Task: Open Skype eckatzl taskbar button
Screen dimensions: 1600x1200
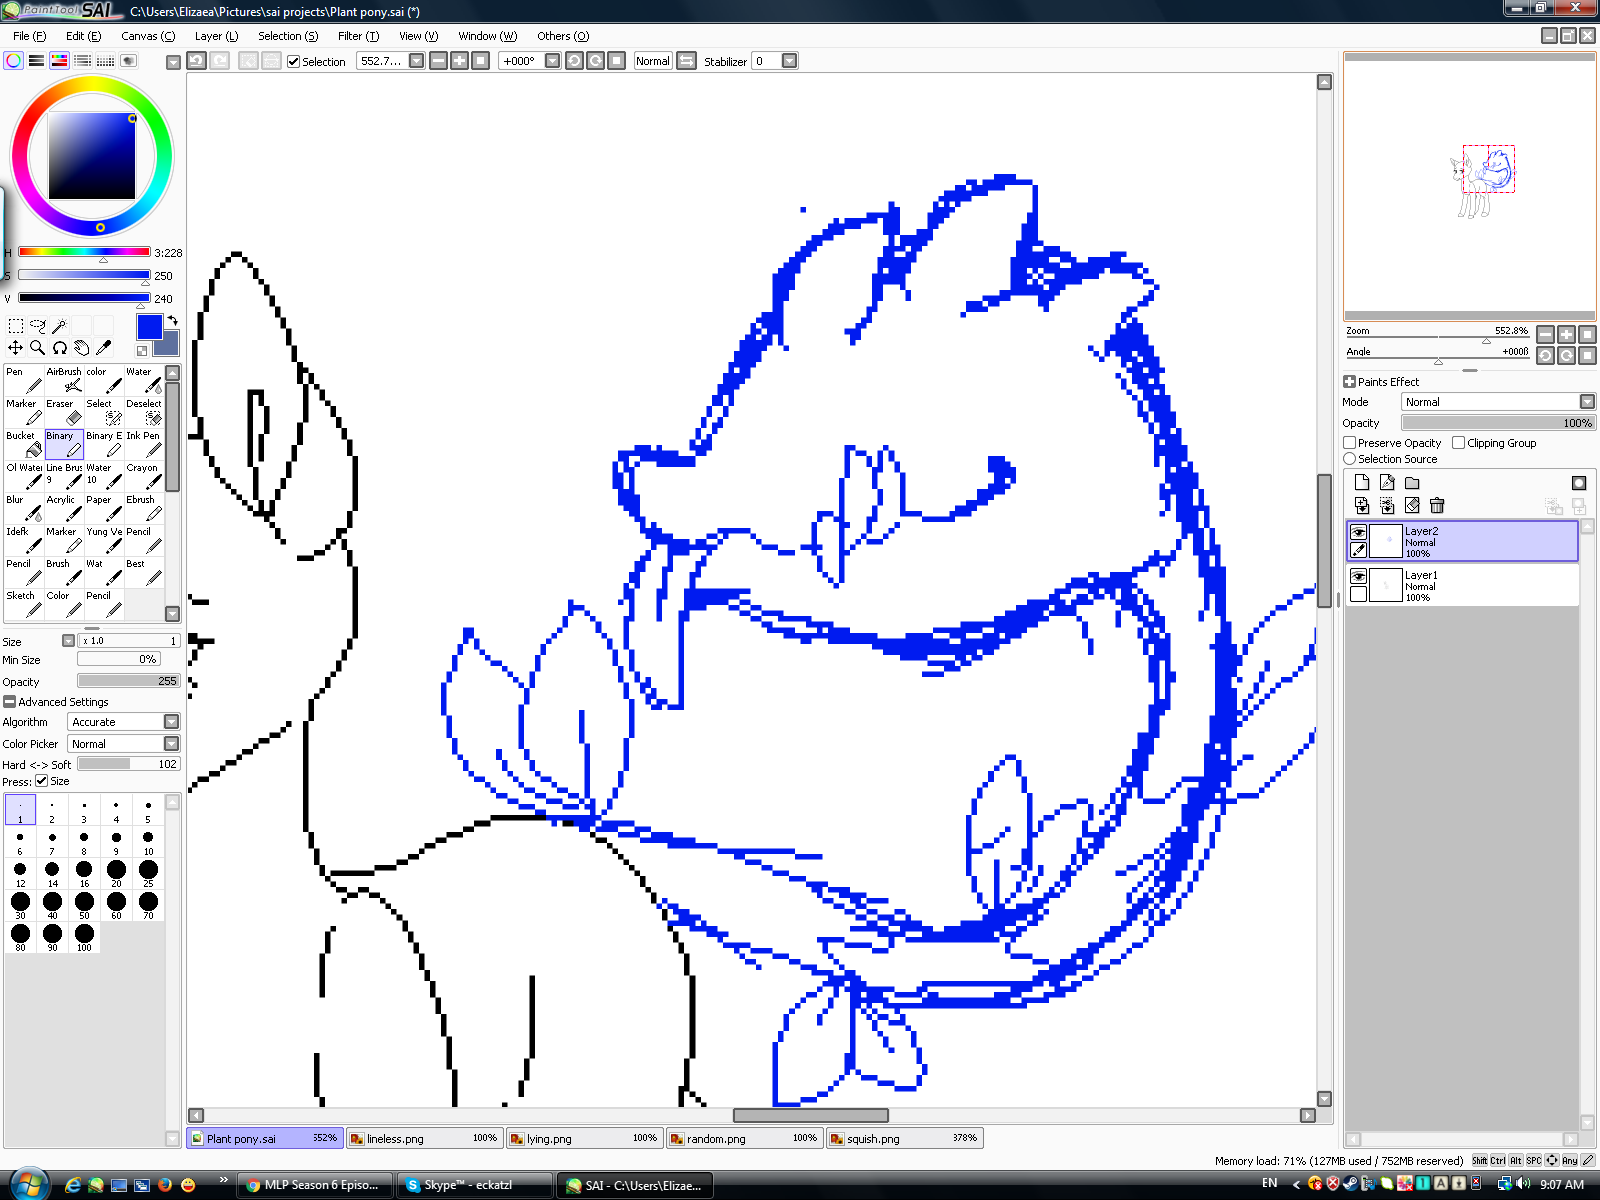Action: (475, 1185)
